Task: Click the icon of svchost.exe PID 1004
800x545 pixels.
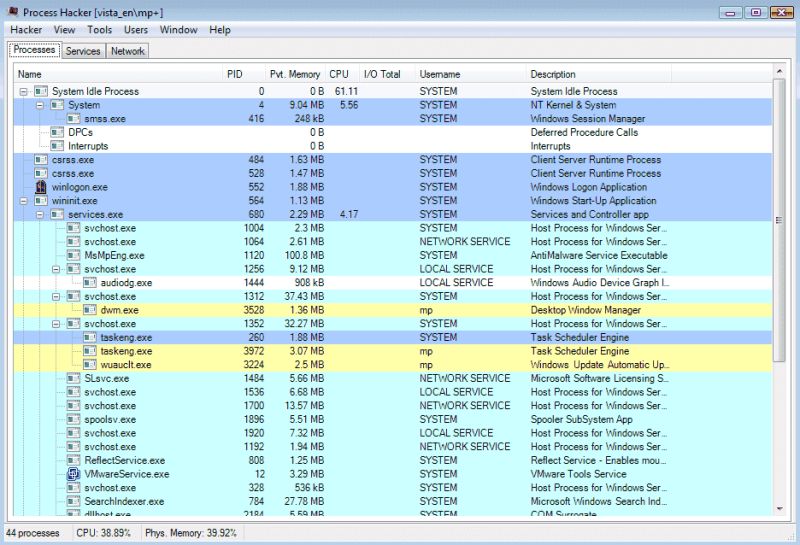Action: tap(73, 228)
